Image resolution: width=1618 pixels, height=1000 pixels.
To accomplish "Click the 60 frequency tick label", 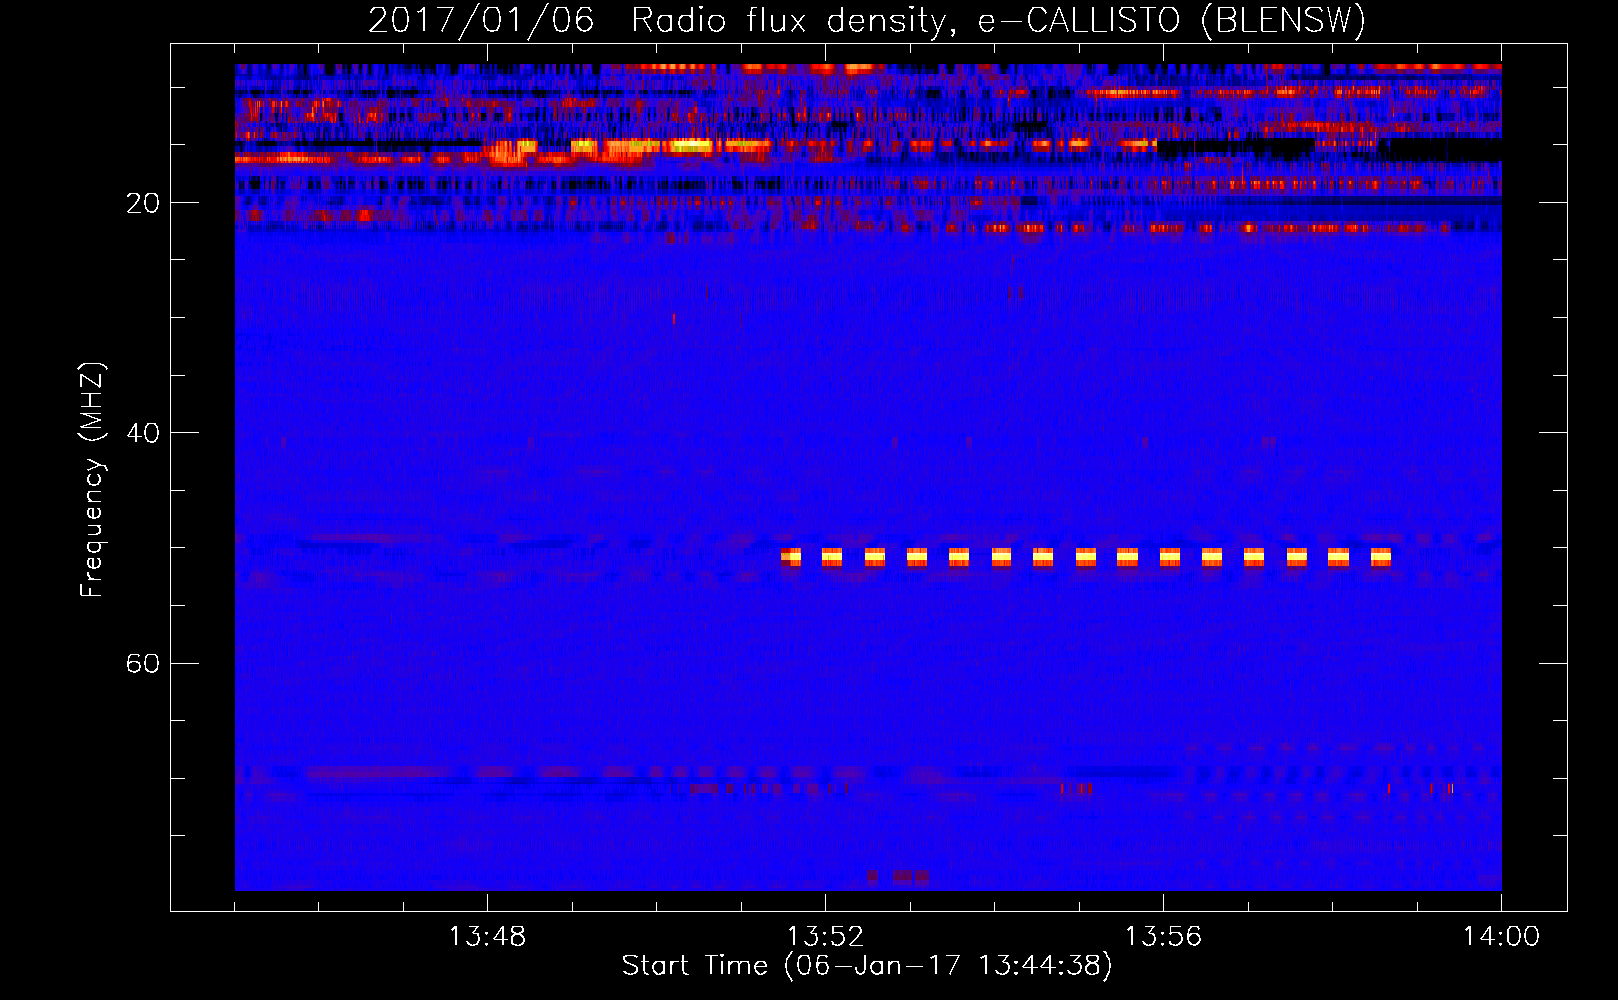I will click(x=142, y=663).
